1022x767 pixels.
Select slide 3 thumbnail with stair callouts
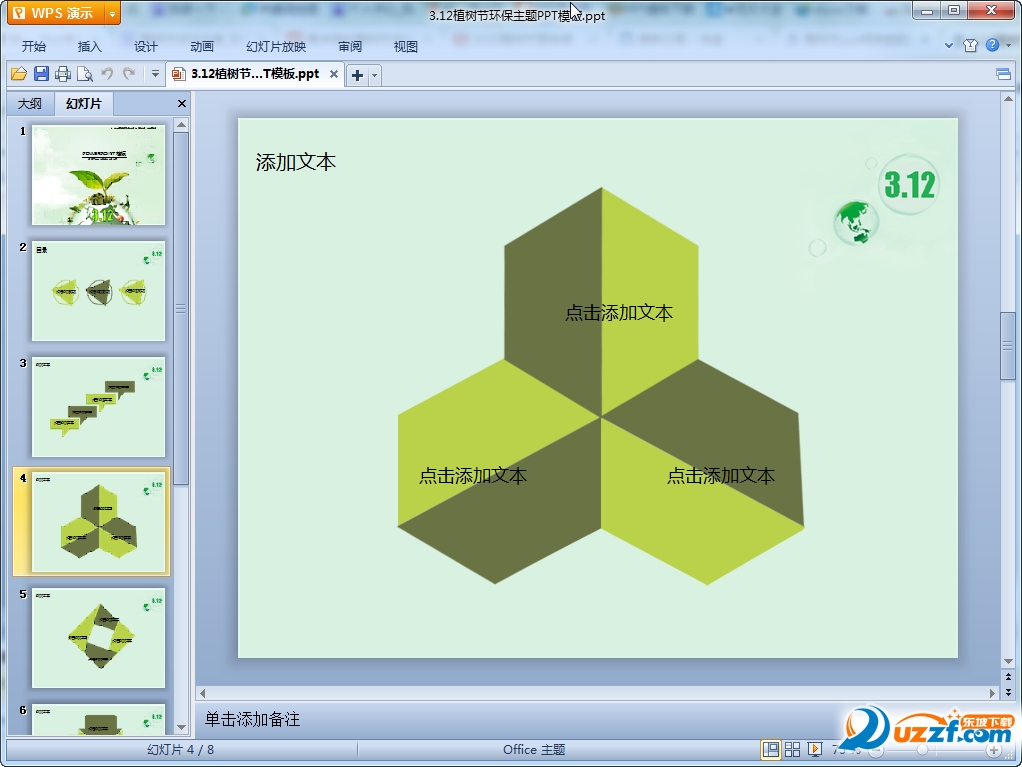pos(98,407)
